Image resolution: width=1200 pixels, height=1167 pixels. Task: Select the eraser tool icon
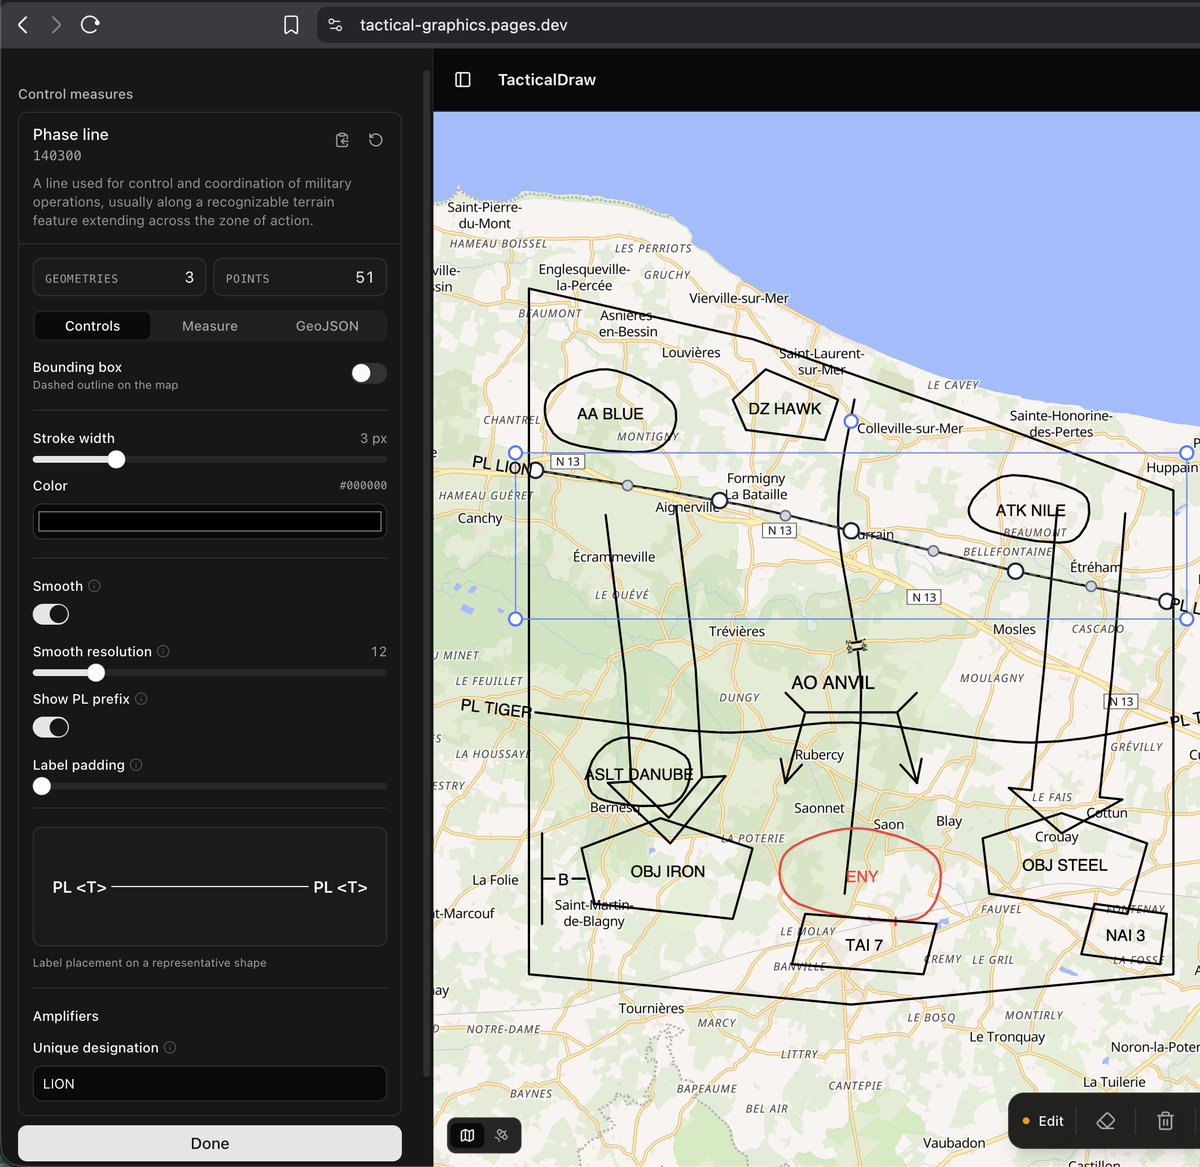coord(1105,1121)
